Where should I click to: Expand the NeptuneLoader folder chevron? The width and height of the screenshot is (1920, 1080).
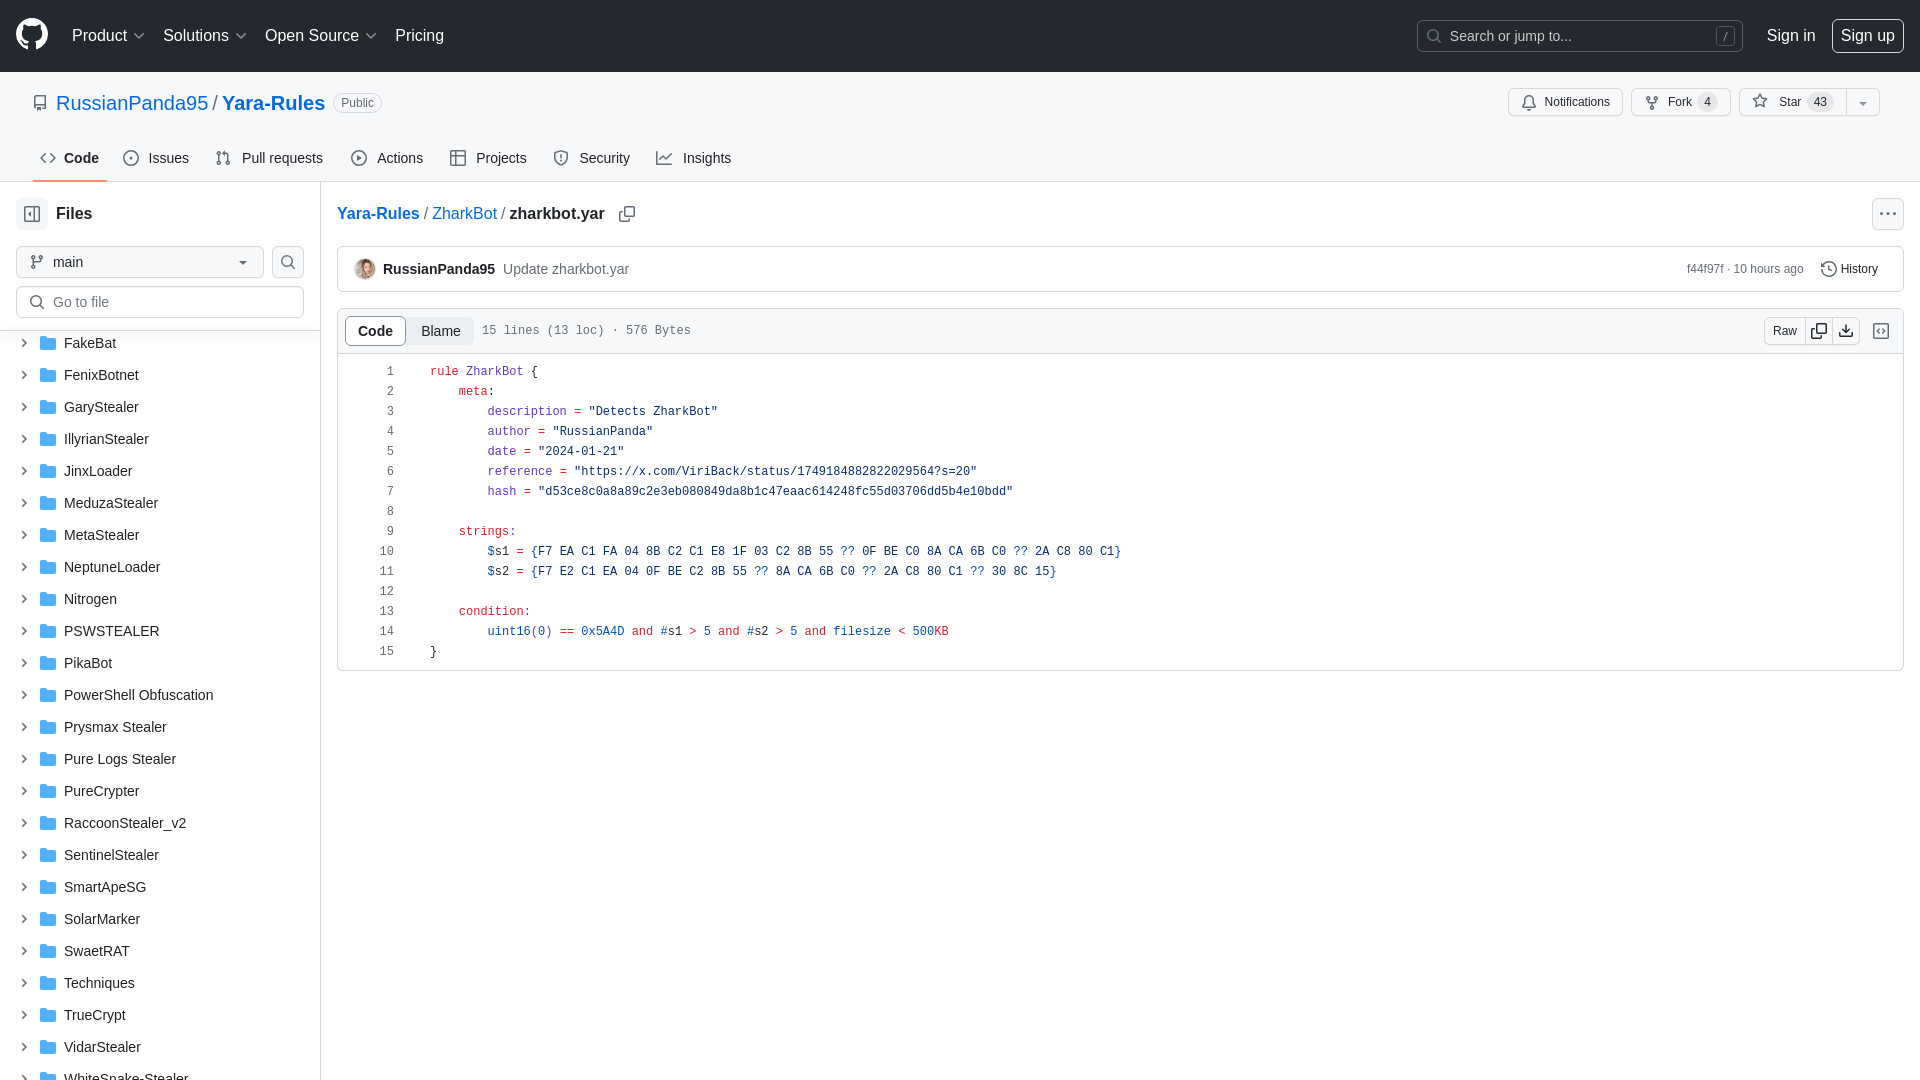[24, 567]
